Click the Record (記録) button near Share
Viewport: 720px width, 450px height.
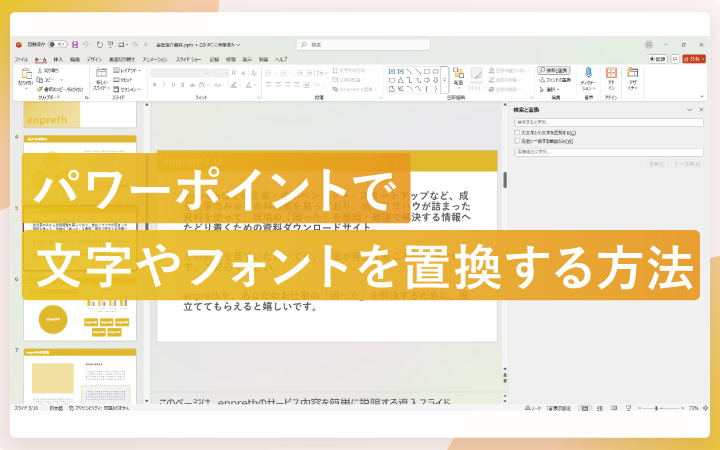658,59
